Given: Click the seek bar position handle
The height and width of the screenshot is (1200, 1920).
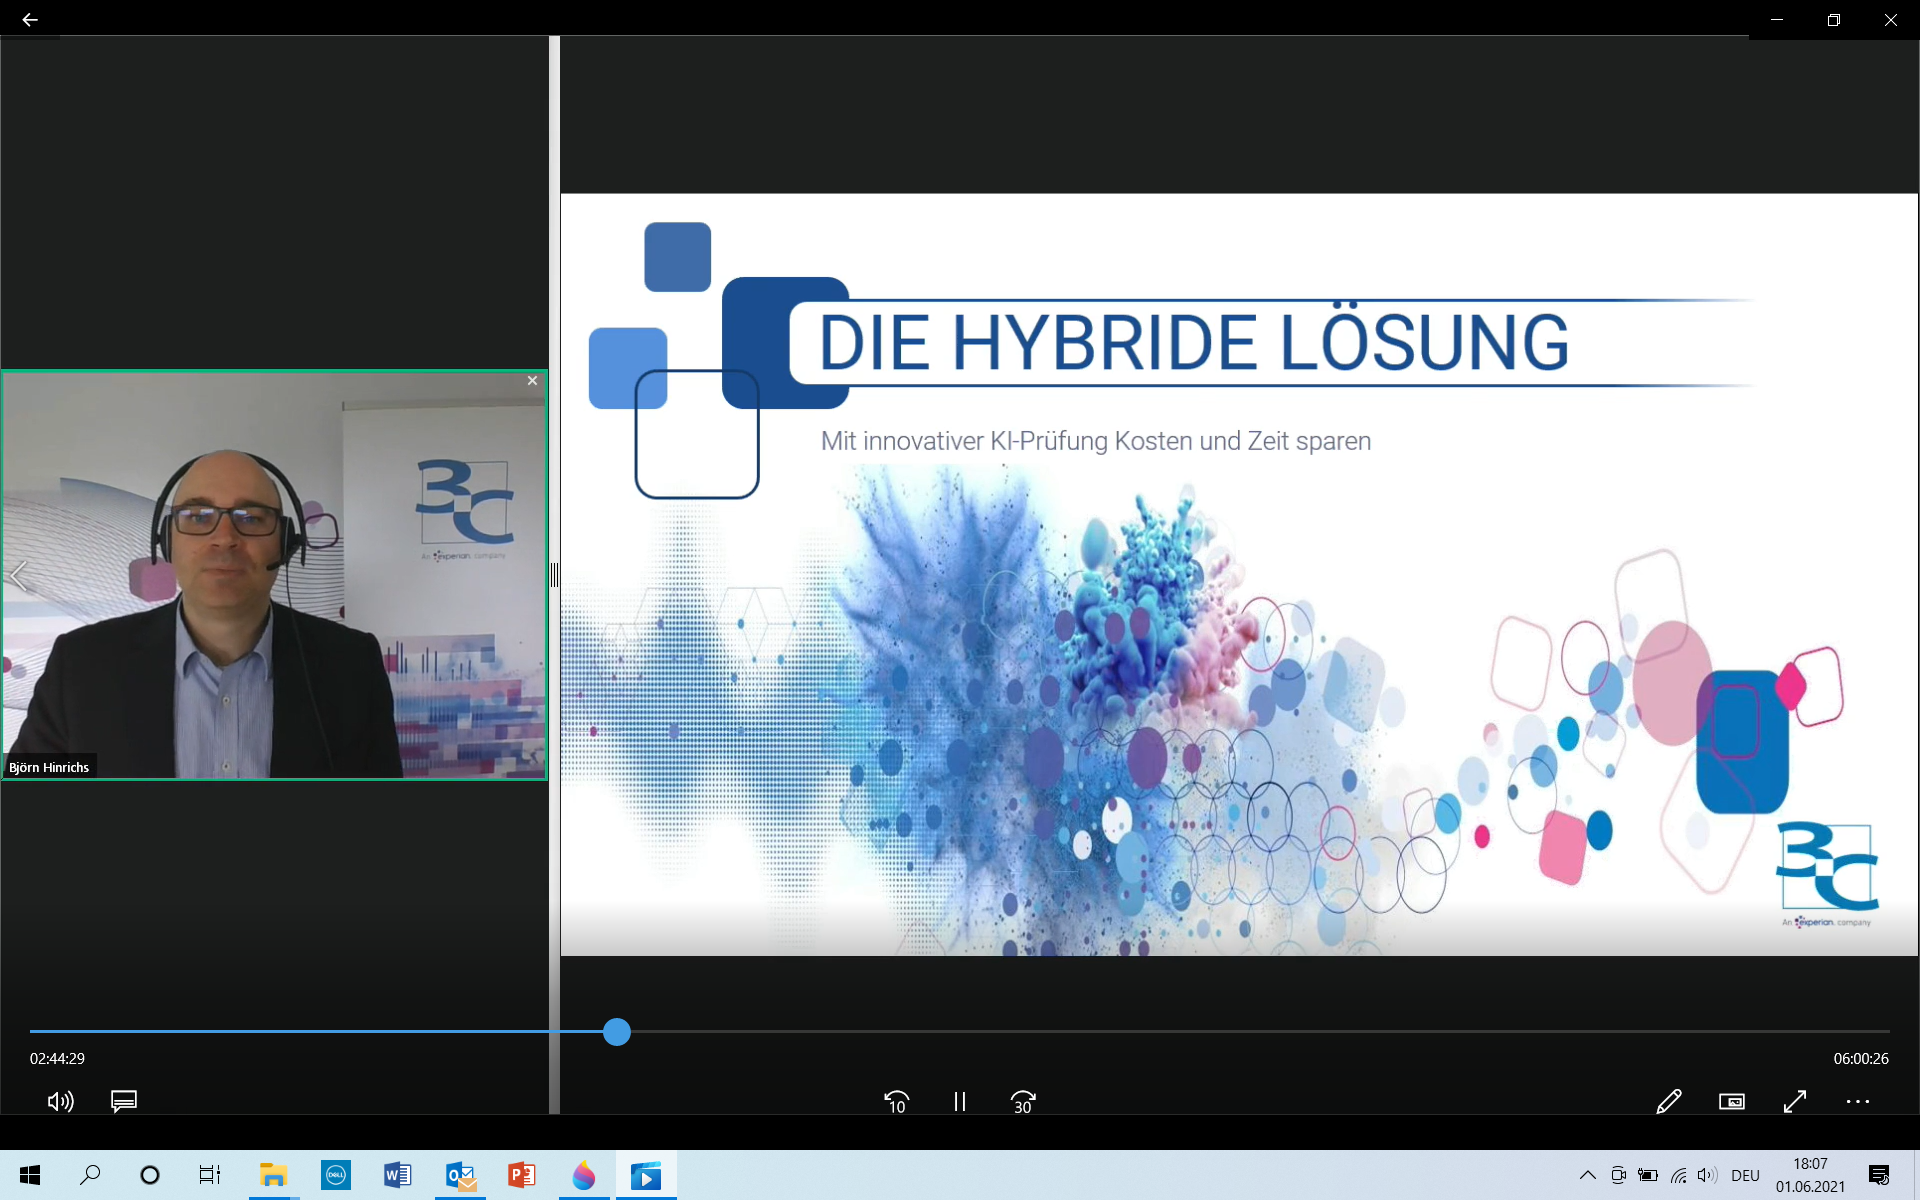Looking at the screenshot, I should (x=617, y=1031).
